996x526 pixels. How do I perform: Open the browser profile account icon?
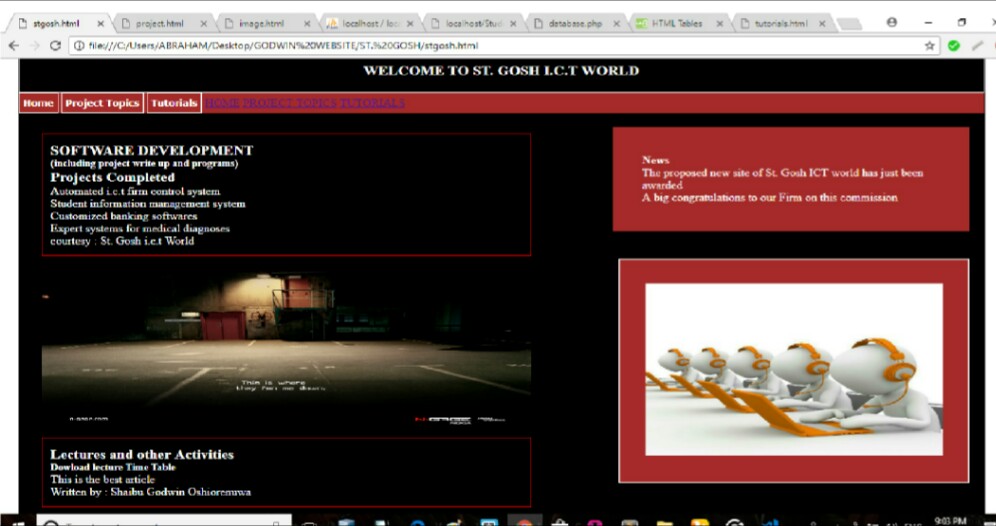click(892, 22)
